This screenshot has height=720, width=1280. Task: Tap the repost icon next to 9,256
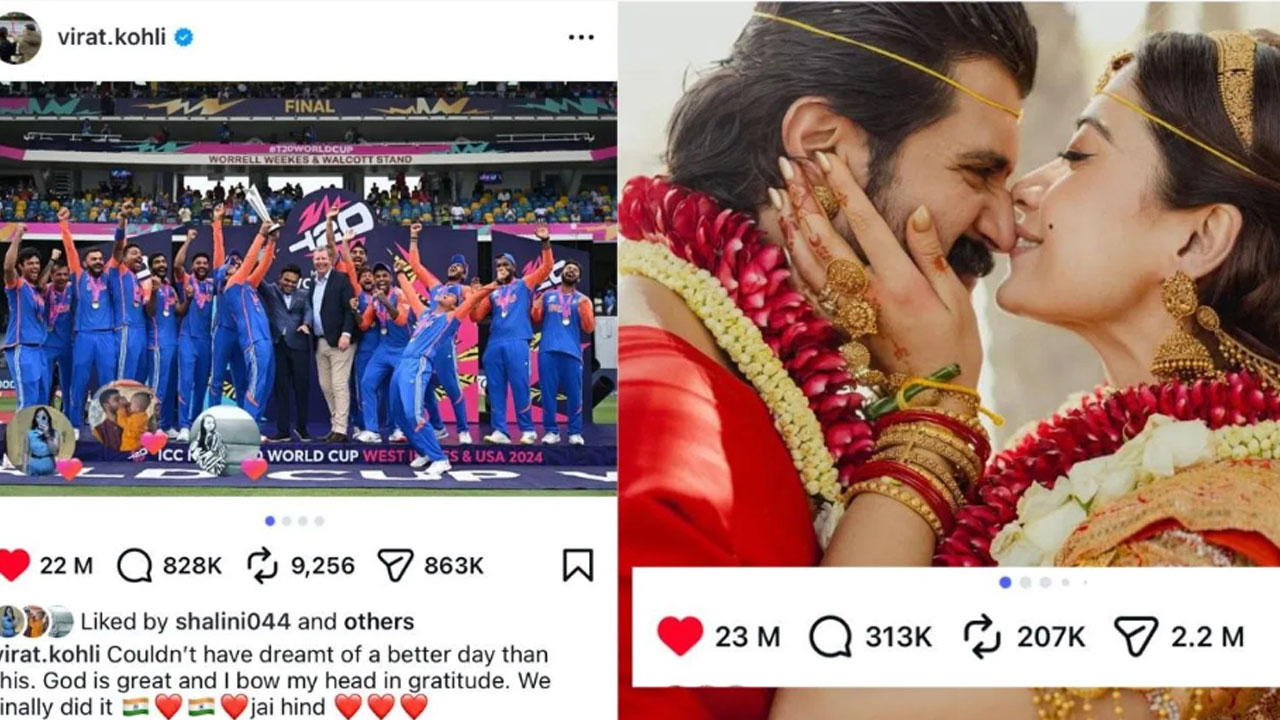coord(262,565)
